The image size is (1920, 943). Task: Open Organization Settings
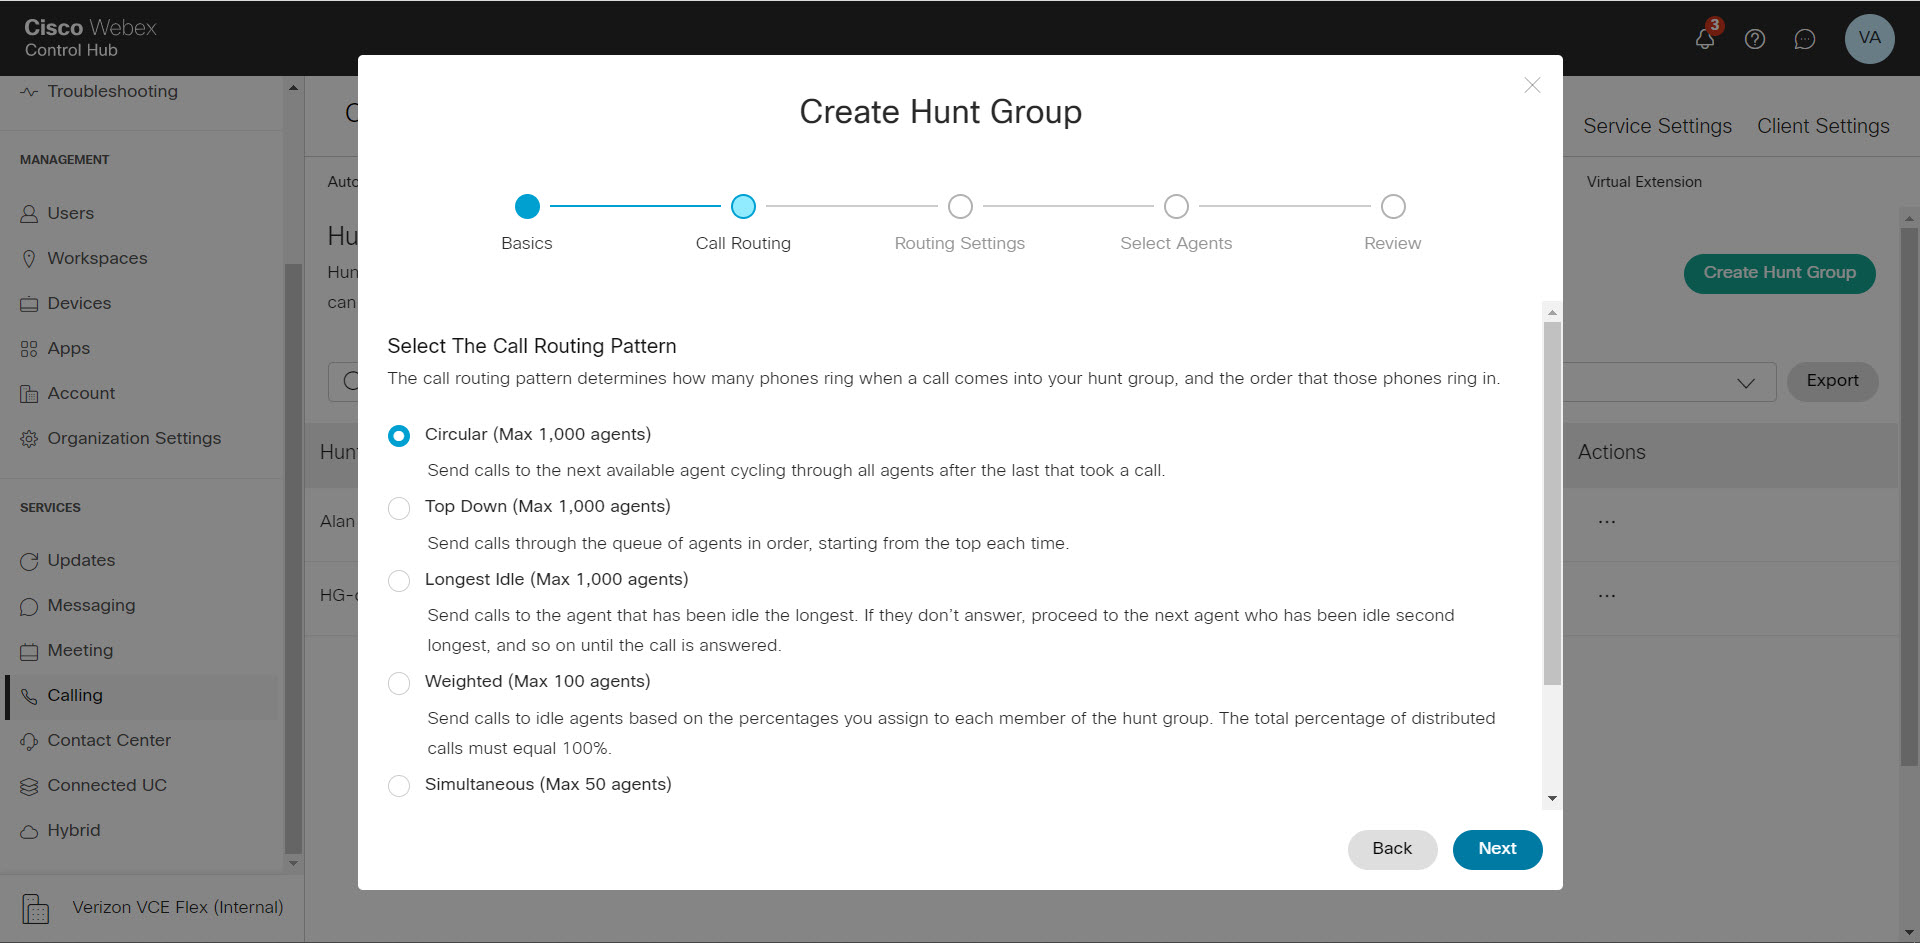point(134,438)
